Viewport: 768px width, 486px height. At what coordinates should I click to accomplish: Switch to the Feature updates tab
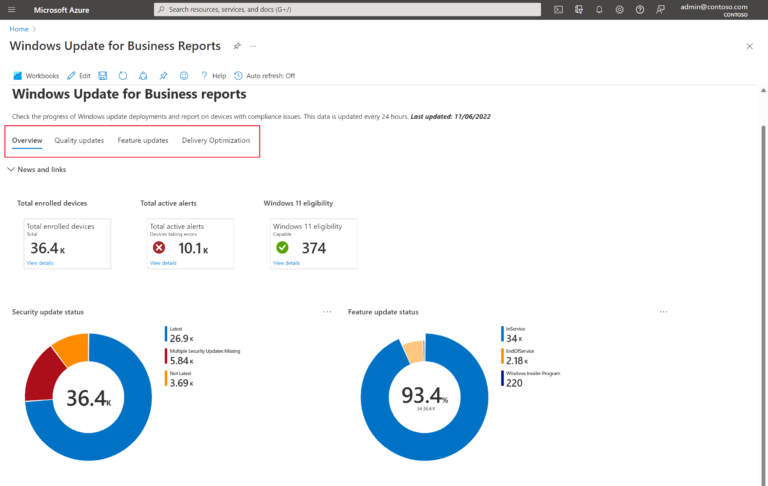click(143, 141)
